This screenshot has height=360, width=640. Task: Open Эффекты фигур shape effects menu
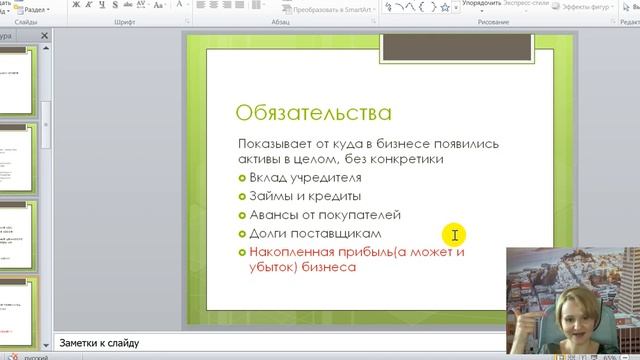[x=584, y=7]
